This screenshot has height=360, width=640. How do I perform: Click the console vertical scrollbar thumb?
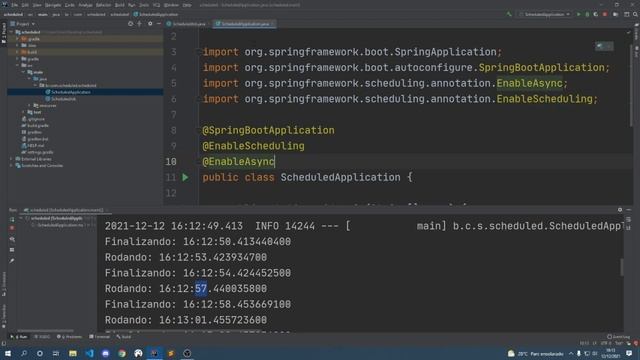(x=622, y=267)
